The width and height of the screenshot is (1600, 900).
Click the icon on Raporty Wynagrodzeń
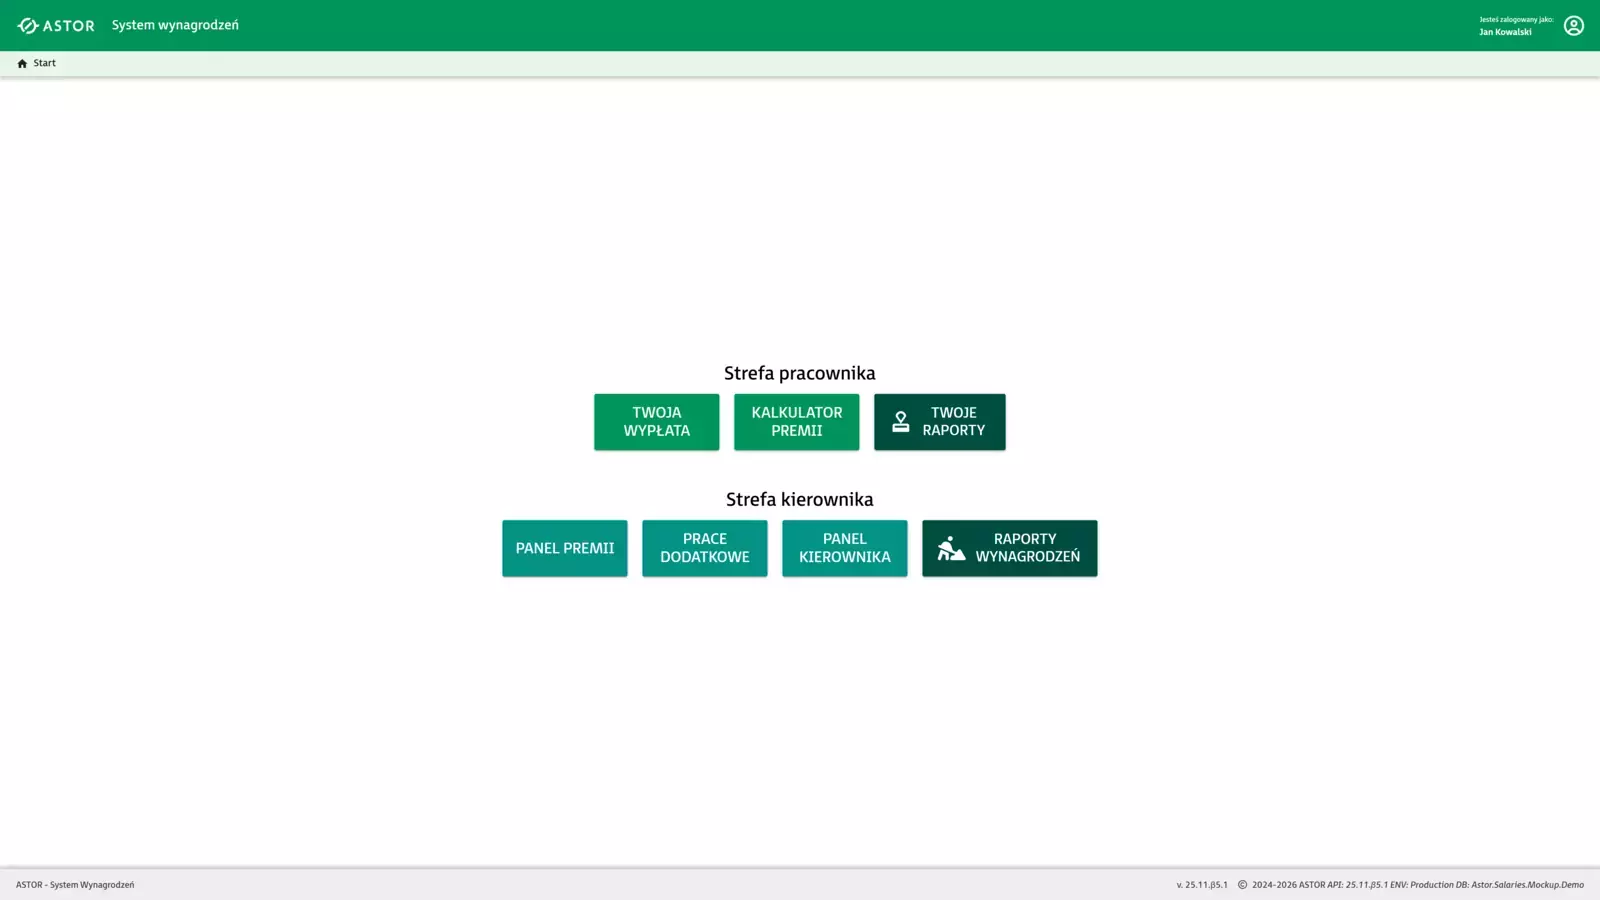(951, 548)
